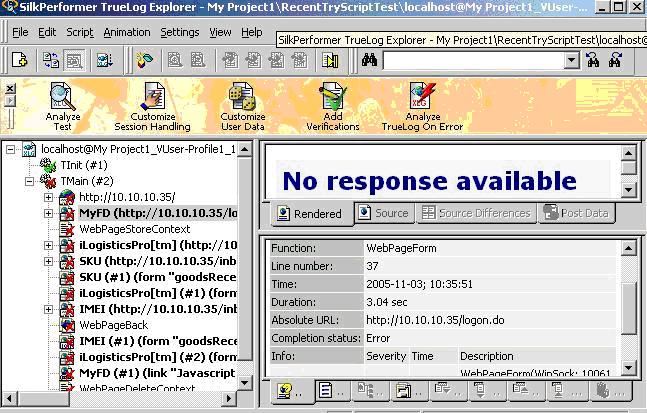Collapse the localhost@My Project1 root node
Viewport: 647px width, 413px height.
coord(11,149)
